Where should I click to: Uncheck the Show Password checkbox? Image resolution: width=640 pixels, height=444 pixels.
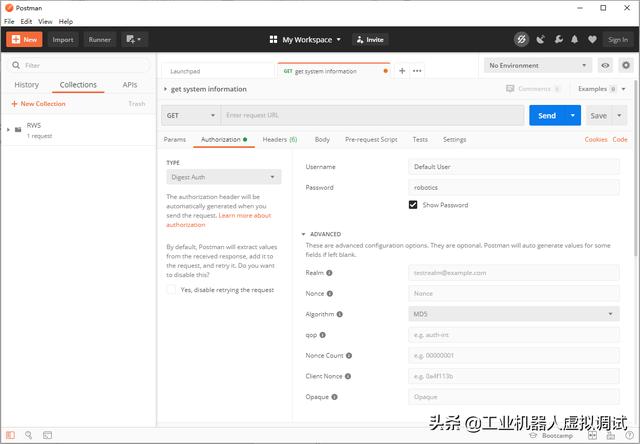coord(413,205)
